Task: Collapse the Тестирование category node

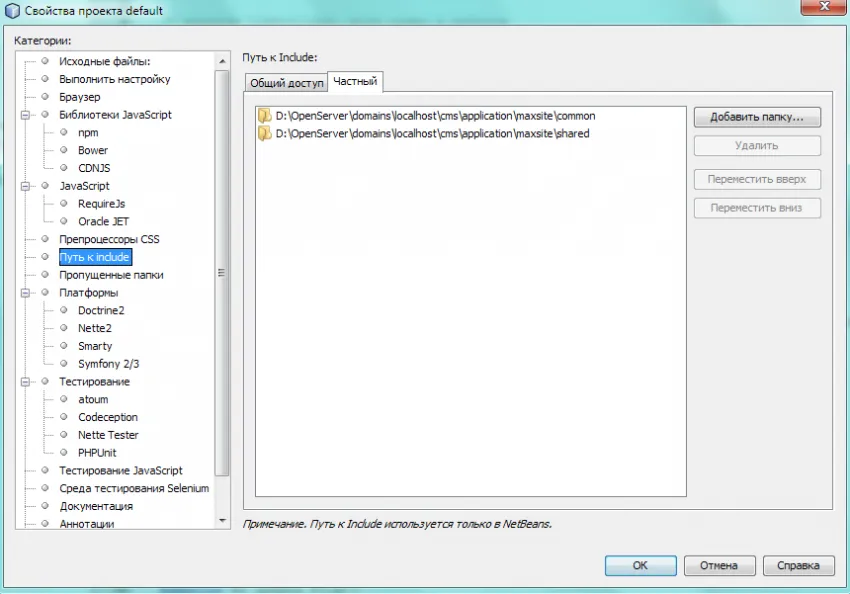Action: pos(26,382)
